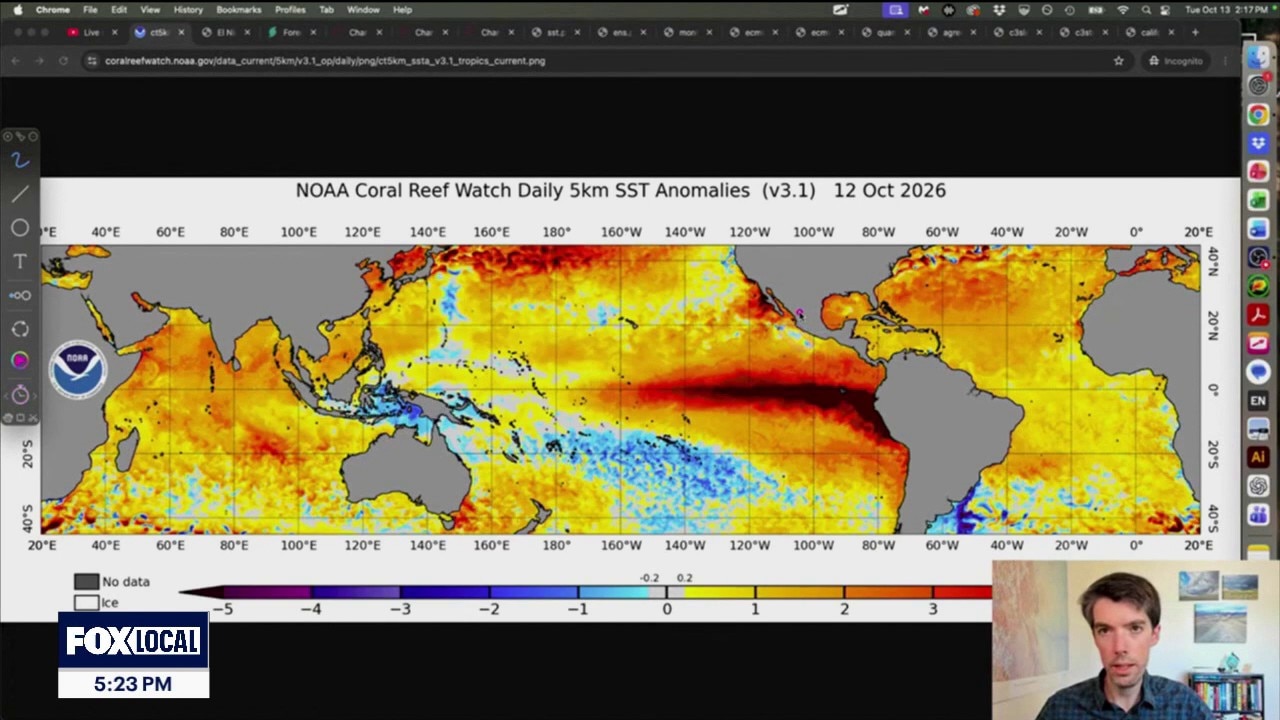Click the EN language app in Dock
1280x720 pixels.
pos(1258,401)
